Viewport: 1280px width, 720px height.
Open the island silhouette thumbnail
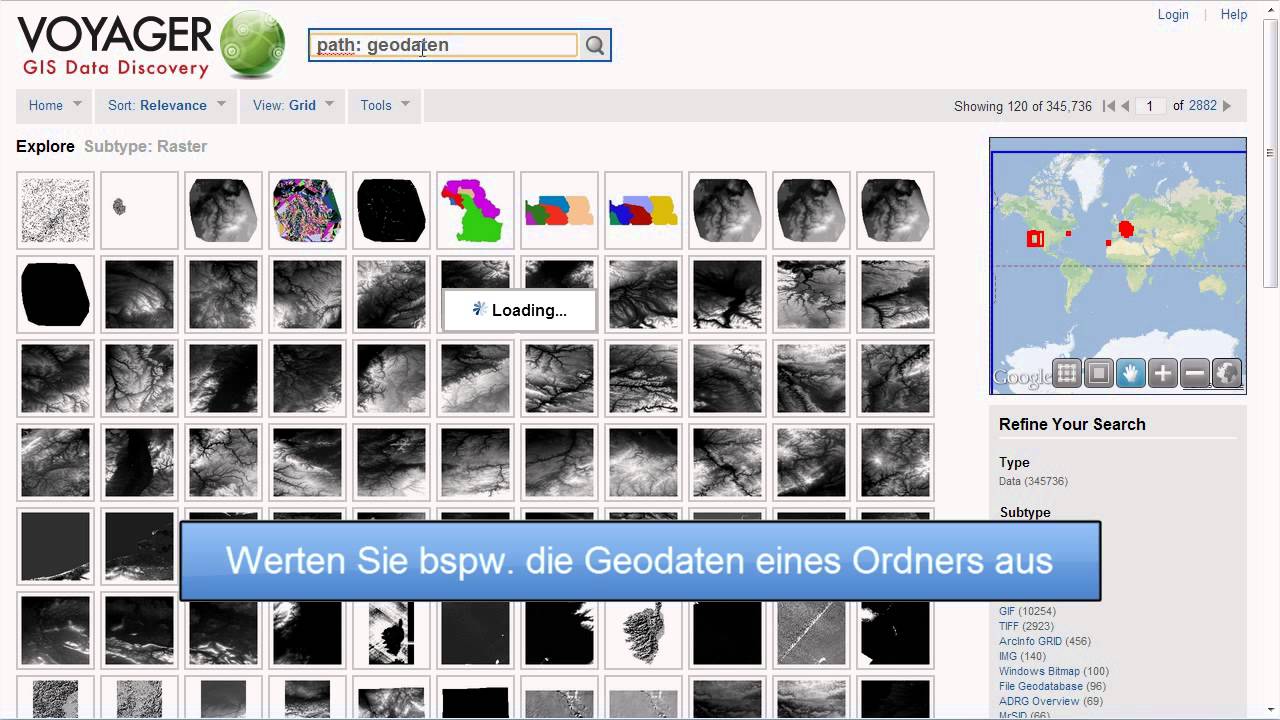point(643,631)
